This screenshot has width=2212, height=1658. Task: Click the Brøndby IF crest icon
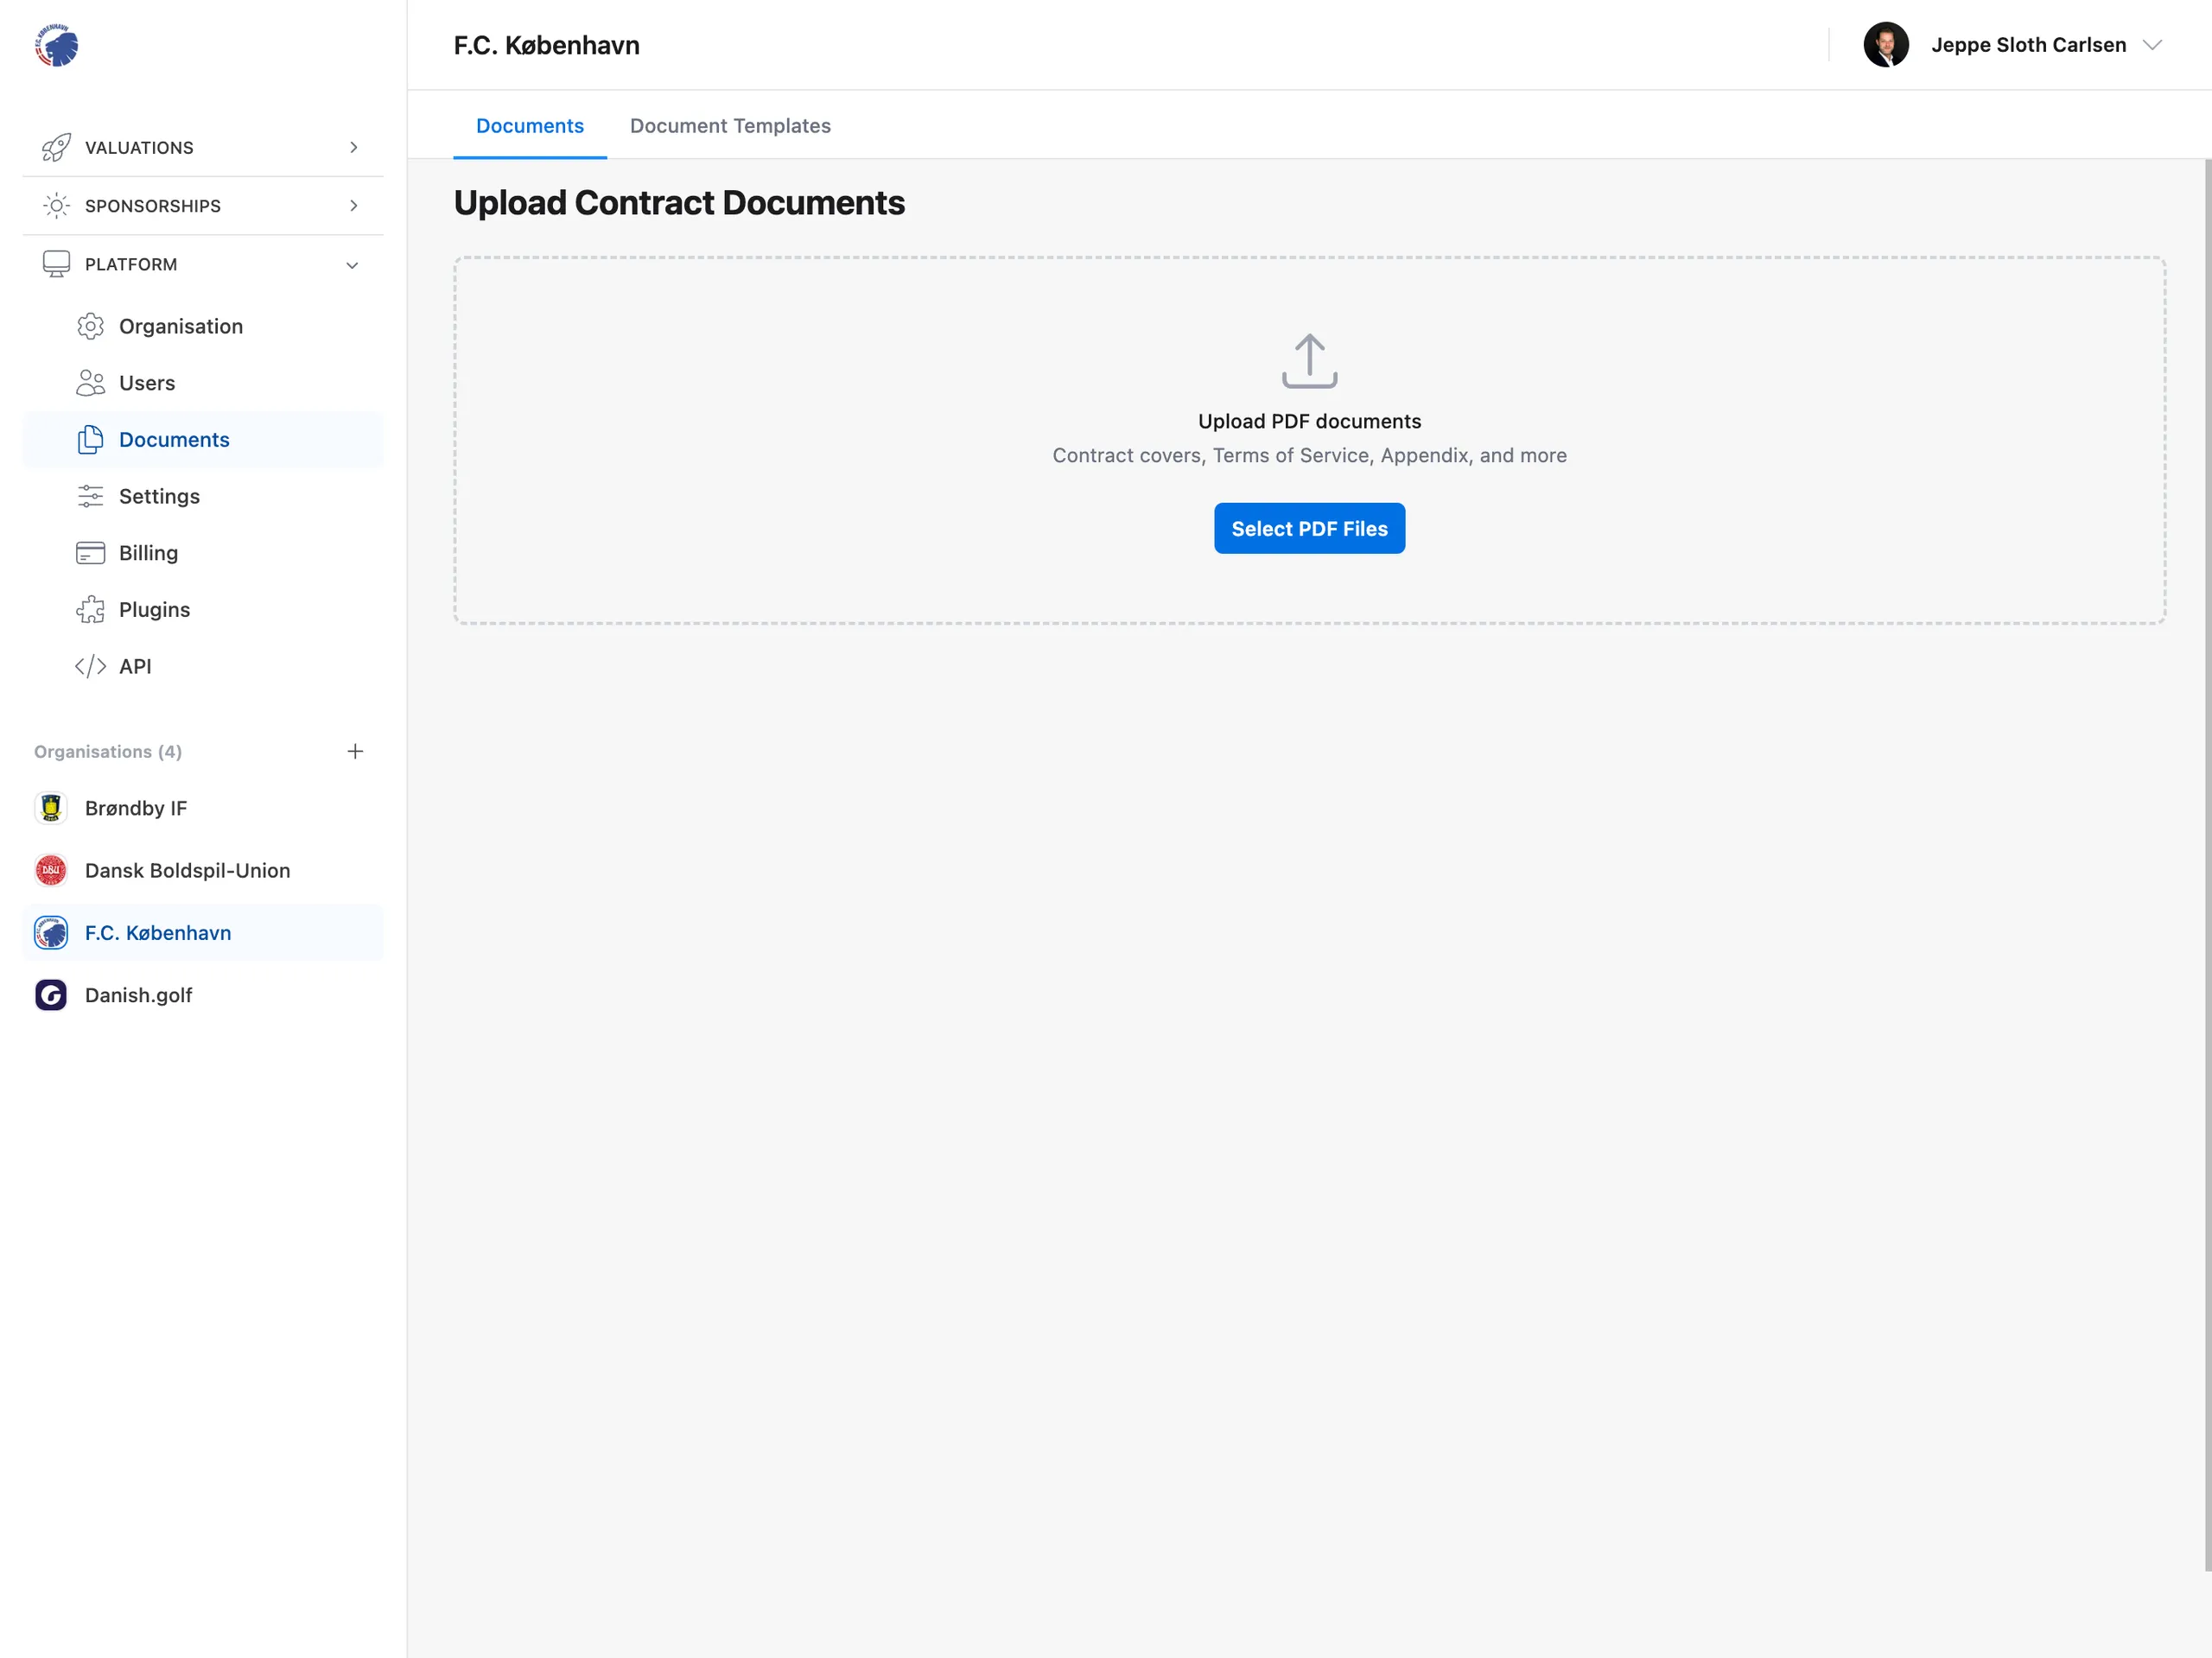51,808
